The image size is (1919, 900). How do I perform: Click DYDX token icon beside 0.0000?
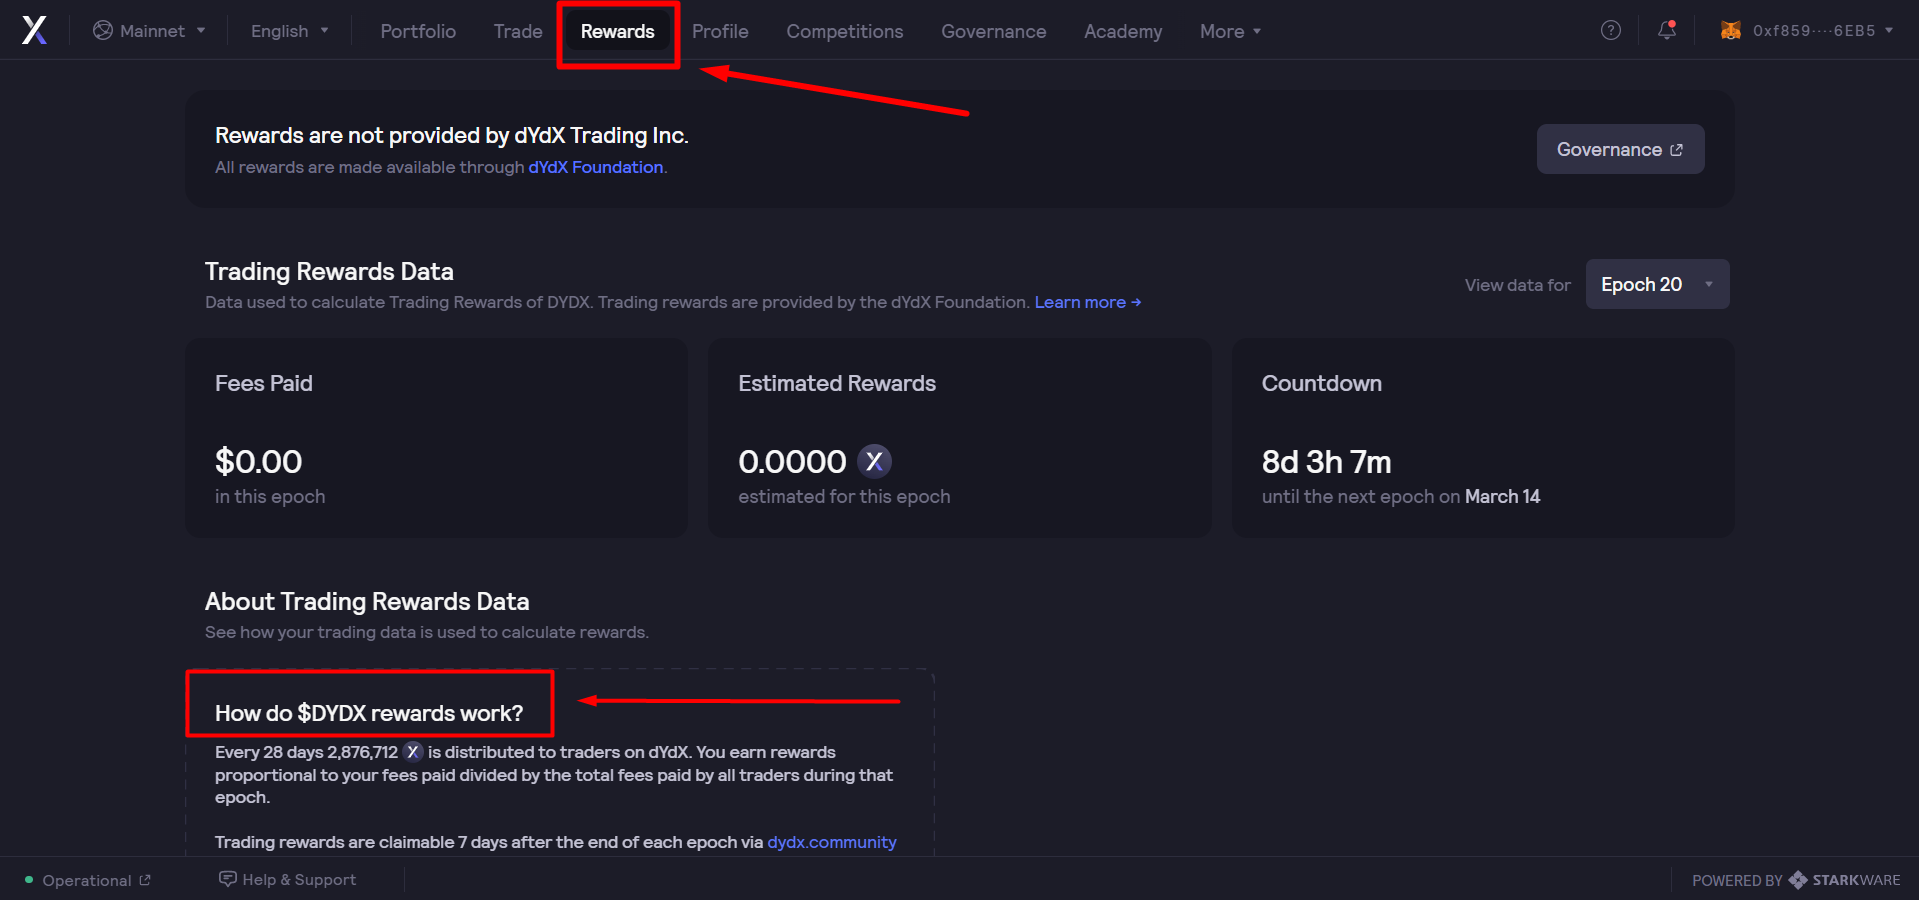tap(874, 461)
